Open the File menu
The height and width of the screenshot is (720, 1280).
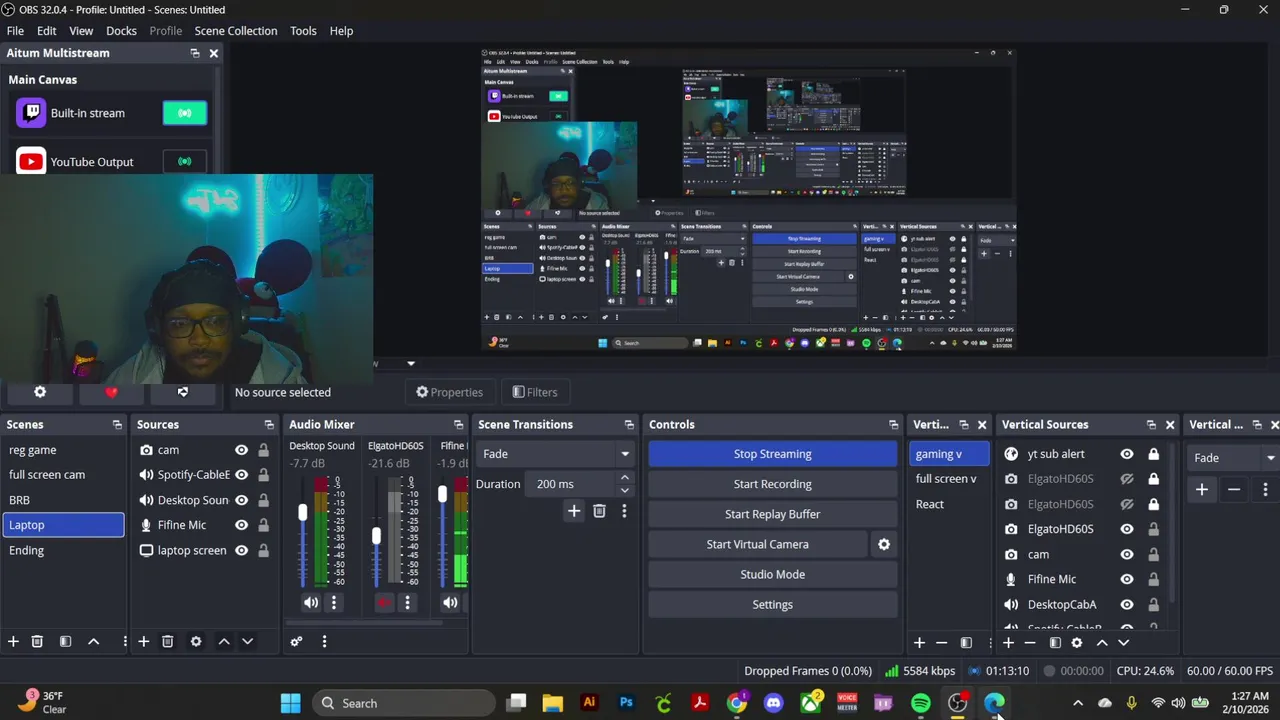(15, 31)
